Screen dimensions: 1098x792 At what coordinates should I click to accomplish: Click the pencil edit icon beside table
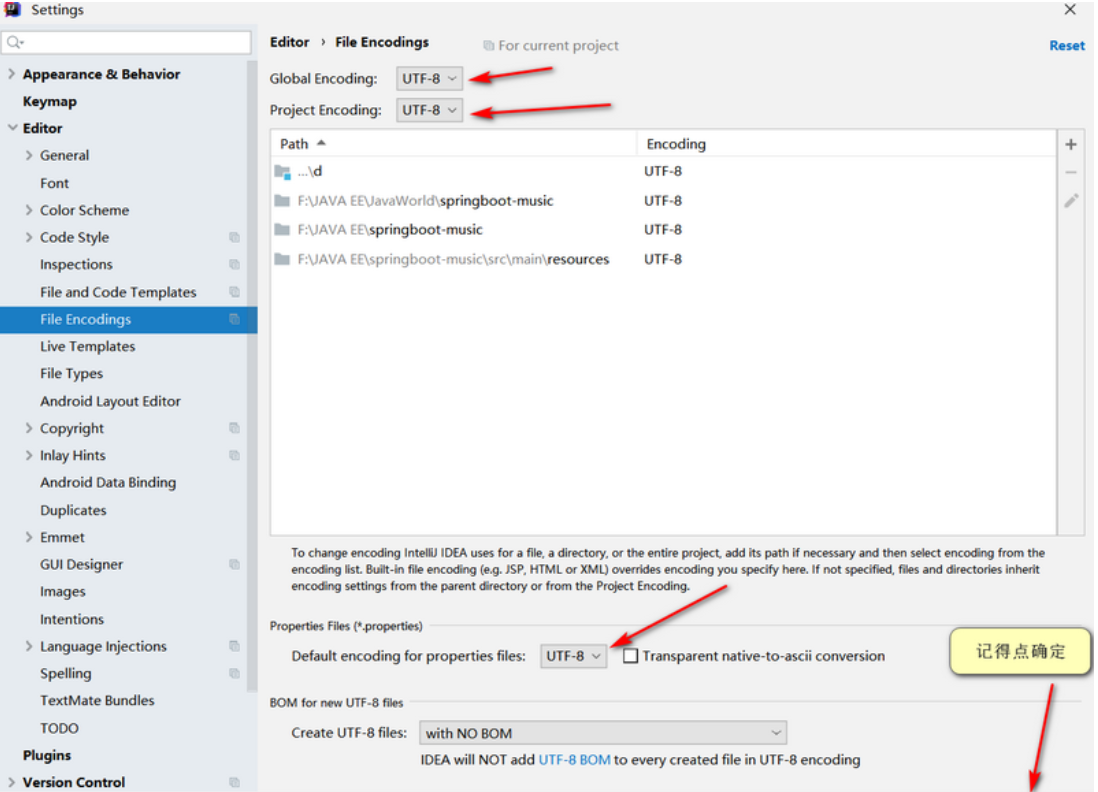point(1071,201)
